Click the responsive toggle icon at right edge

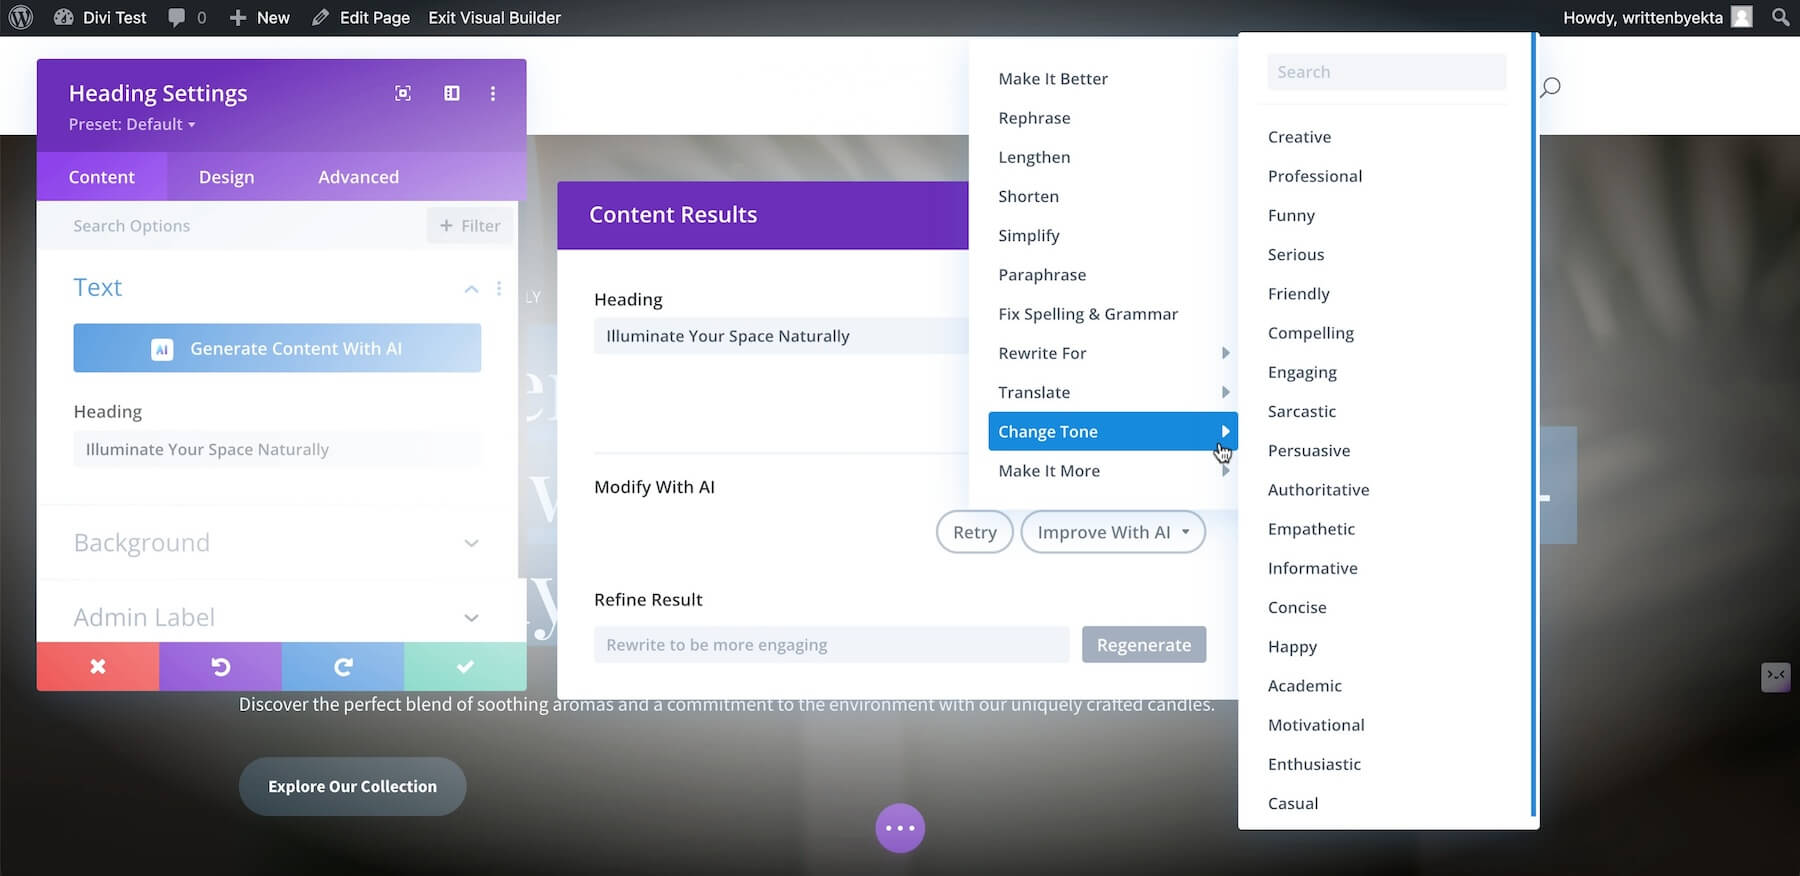(x=1775, y=676)
